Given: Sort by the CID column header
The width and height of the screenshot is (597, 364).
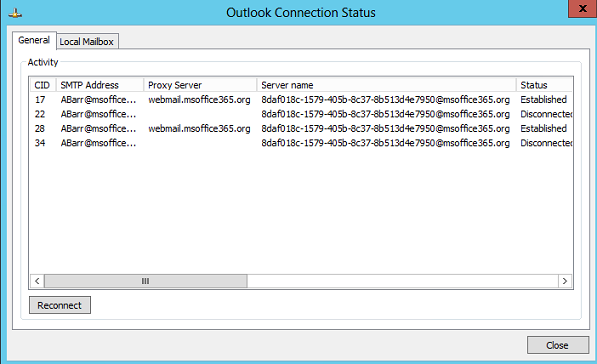Looking at the screenshot, I should (42, 85).
